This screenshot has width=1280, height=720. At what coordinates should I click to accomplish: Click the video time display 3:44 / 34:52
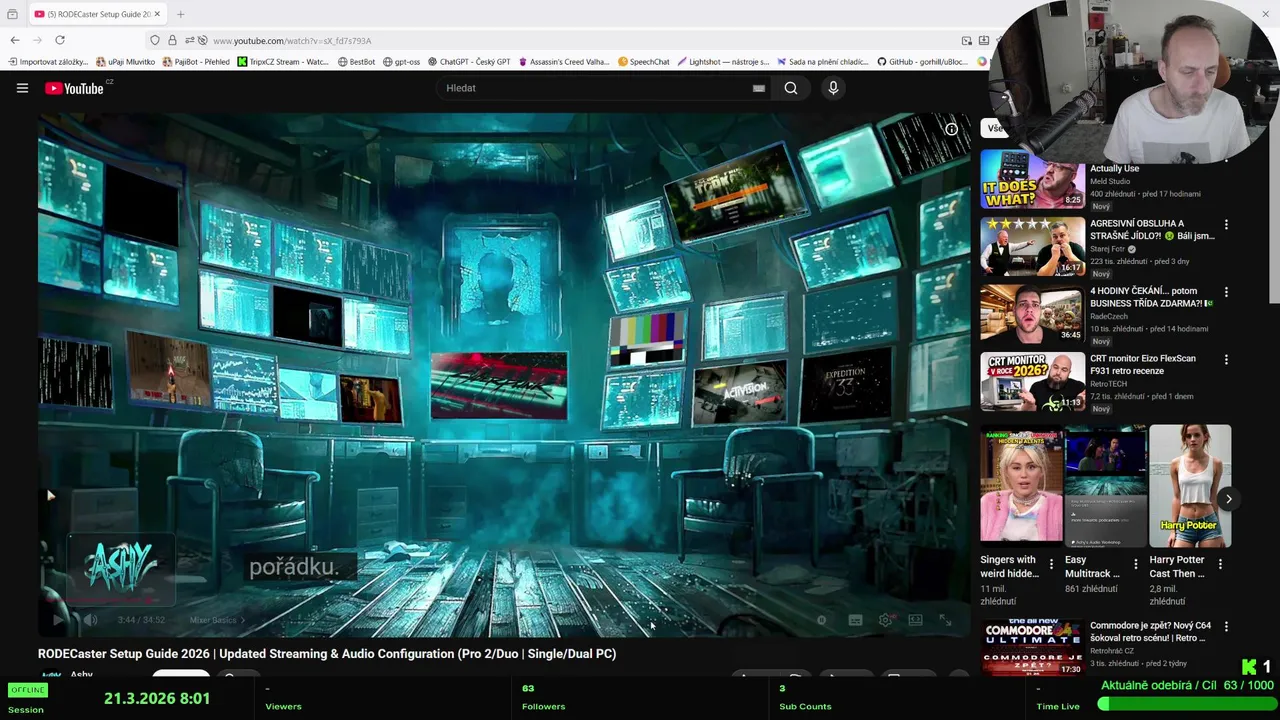coord(141,620)
